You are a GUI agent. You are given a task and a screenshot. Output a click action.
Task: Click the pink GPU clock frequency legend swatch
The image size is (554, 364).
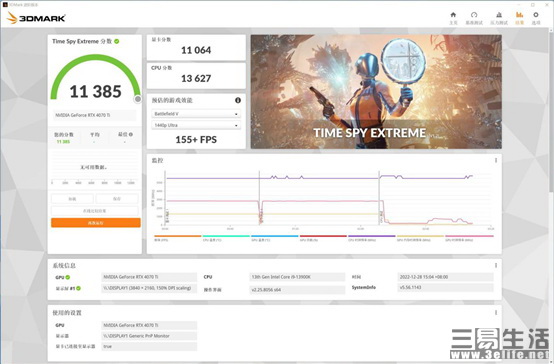(x=469, y=236)
